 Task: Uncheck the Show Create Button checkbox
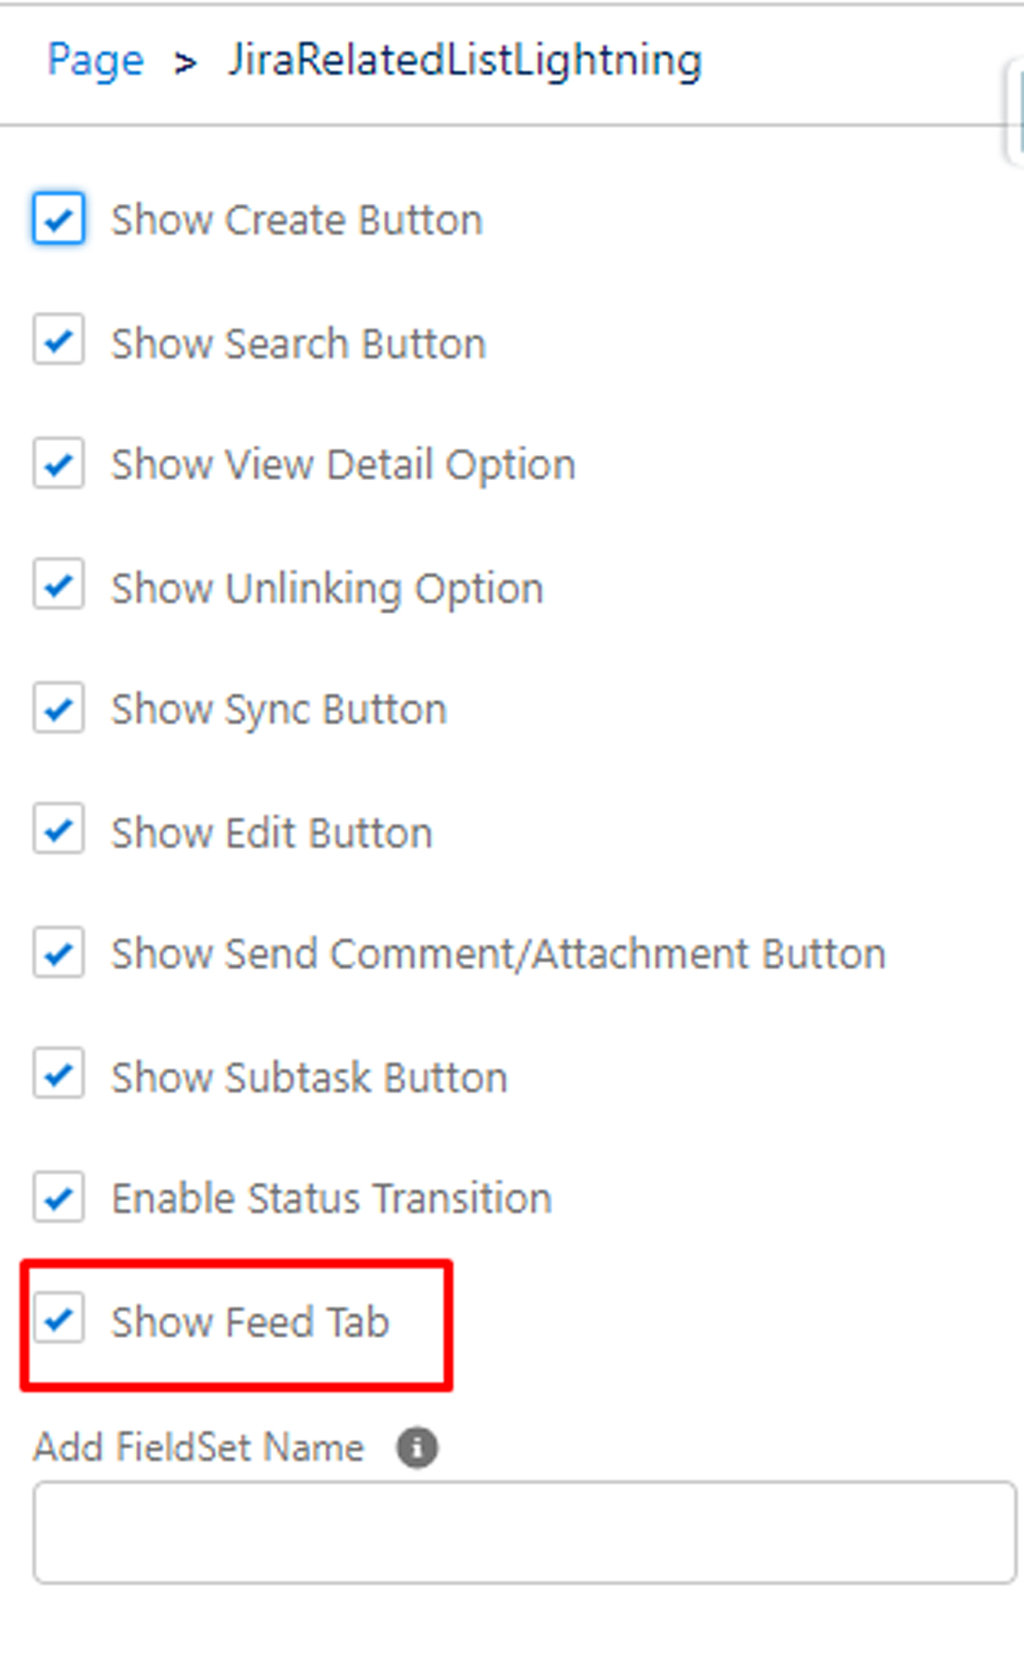[x=59, y=218]
